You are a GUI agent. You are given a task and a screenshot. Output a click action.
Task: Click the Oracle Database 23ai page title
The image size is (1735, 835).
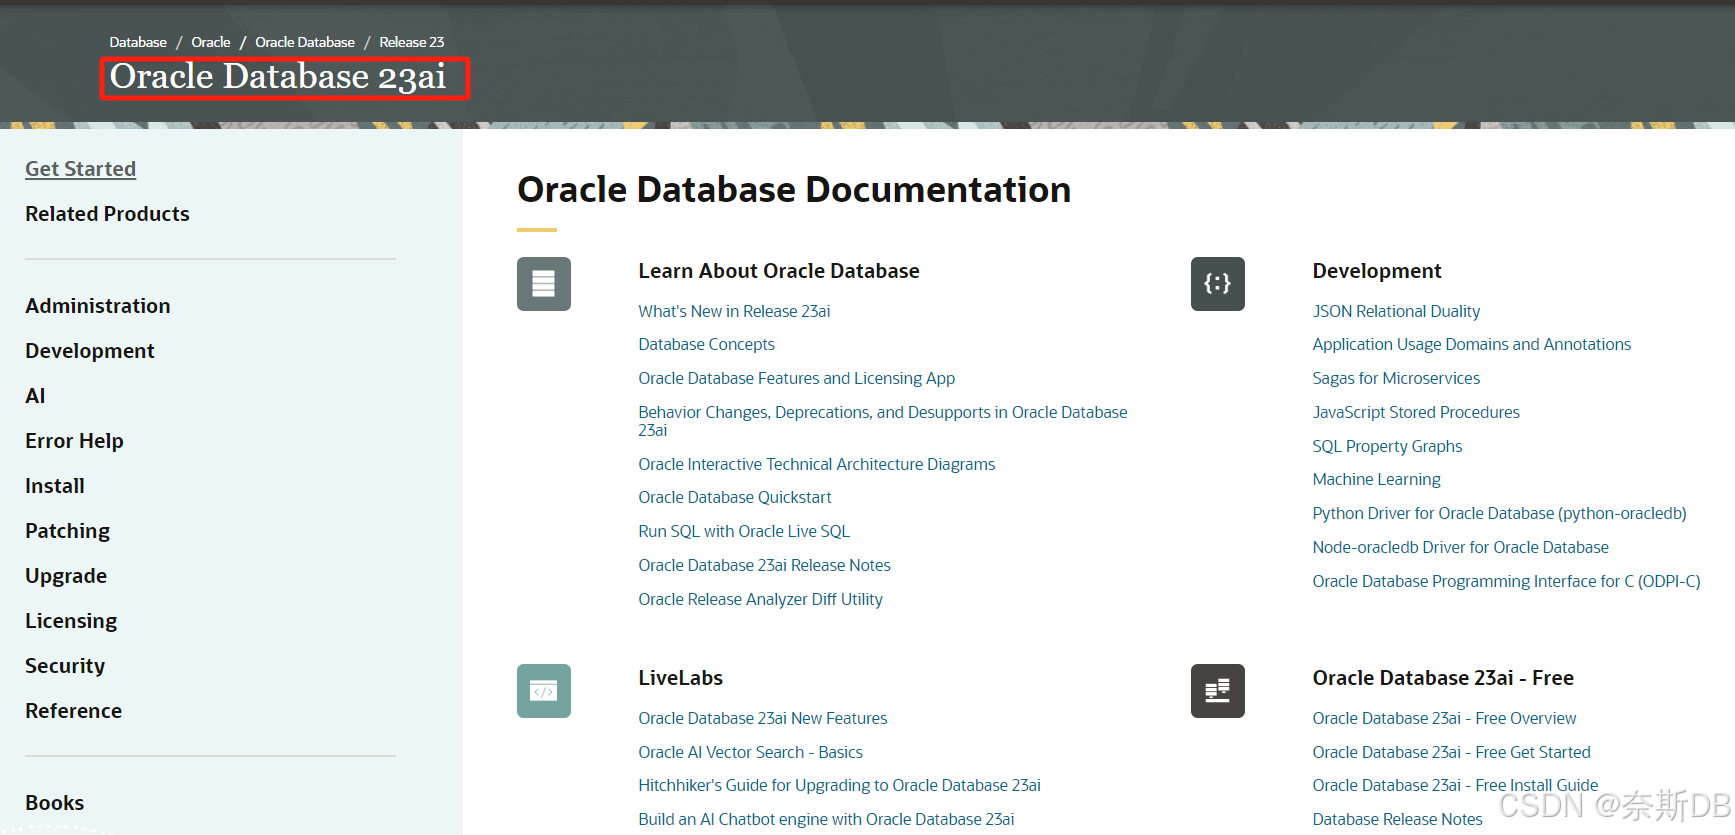coord(278,77)
